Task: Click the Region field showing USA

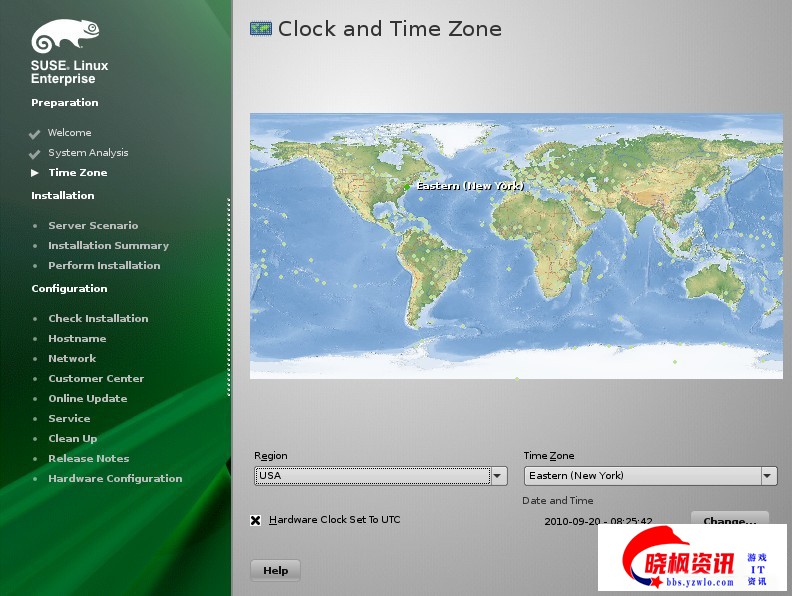Action: [372, 476]
